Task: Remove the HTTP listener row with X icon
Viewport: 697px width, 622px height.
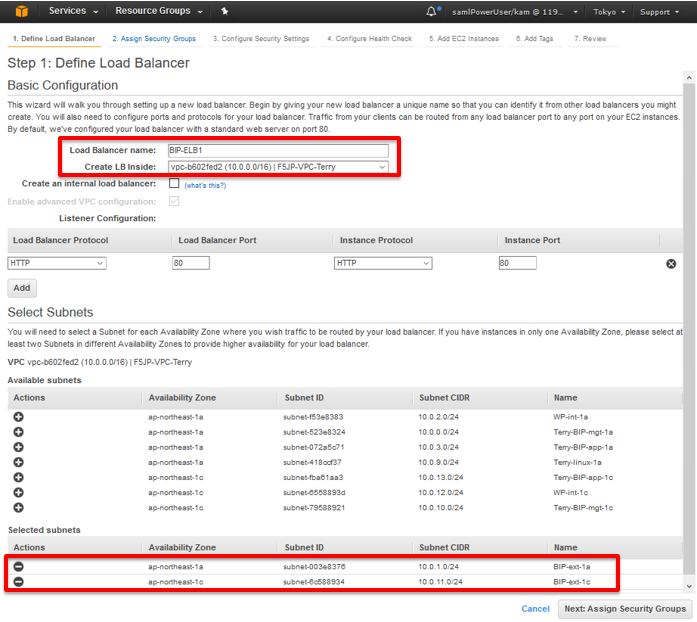Action: coord(671,264)
